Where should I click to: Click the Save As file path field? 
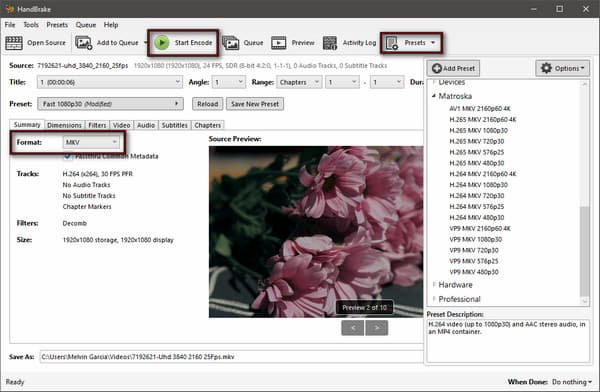coord(232,357)
